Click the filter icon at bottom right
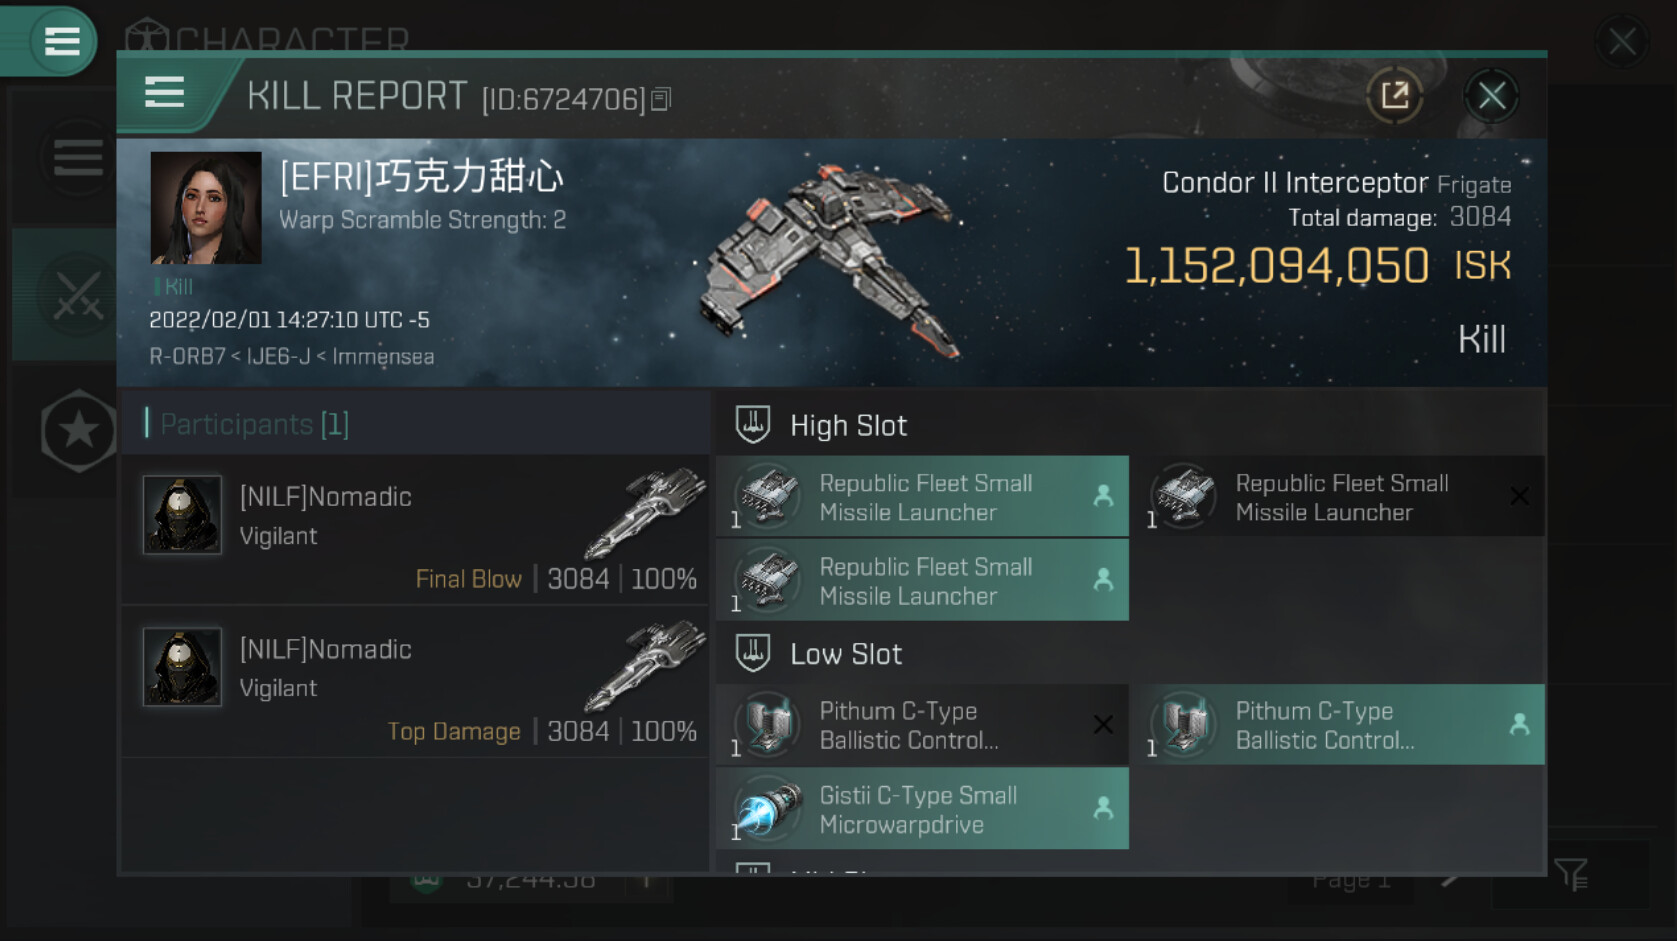The image size is (1677, 941). tap(1570, 875)
